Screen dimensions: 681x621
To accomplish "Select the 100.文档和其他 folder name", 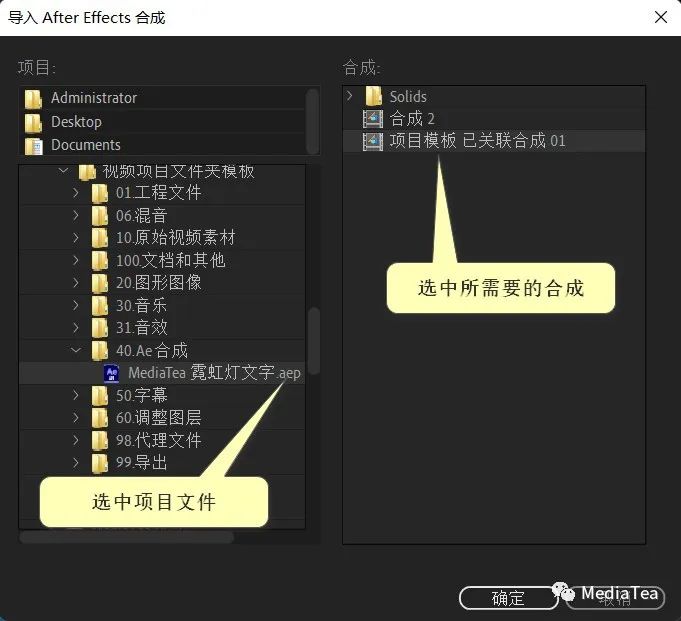I will coord(170,261).
